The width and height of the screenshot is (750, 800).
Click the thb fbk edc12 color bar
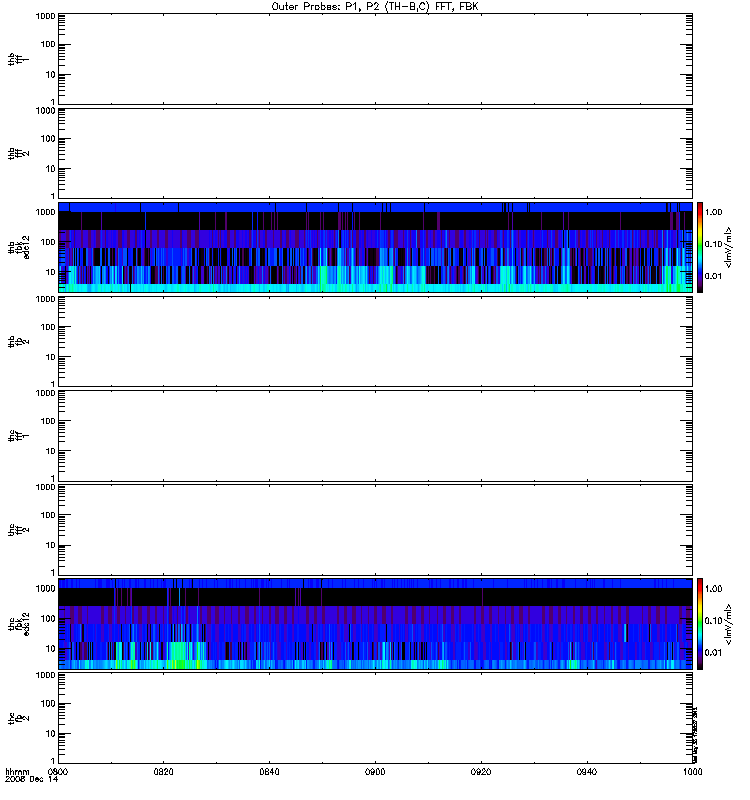(700, 247)
